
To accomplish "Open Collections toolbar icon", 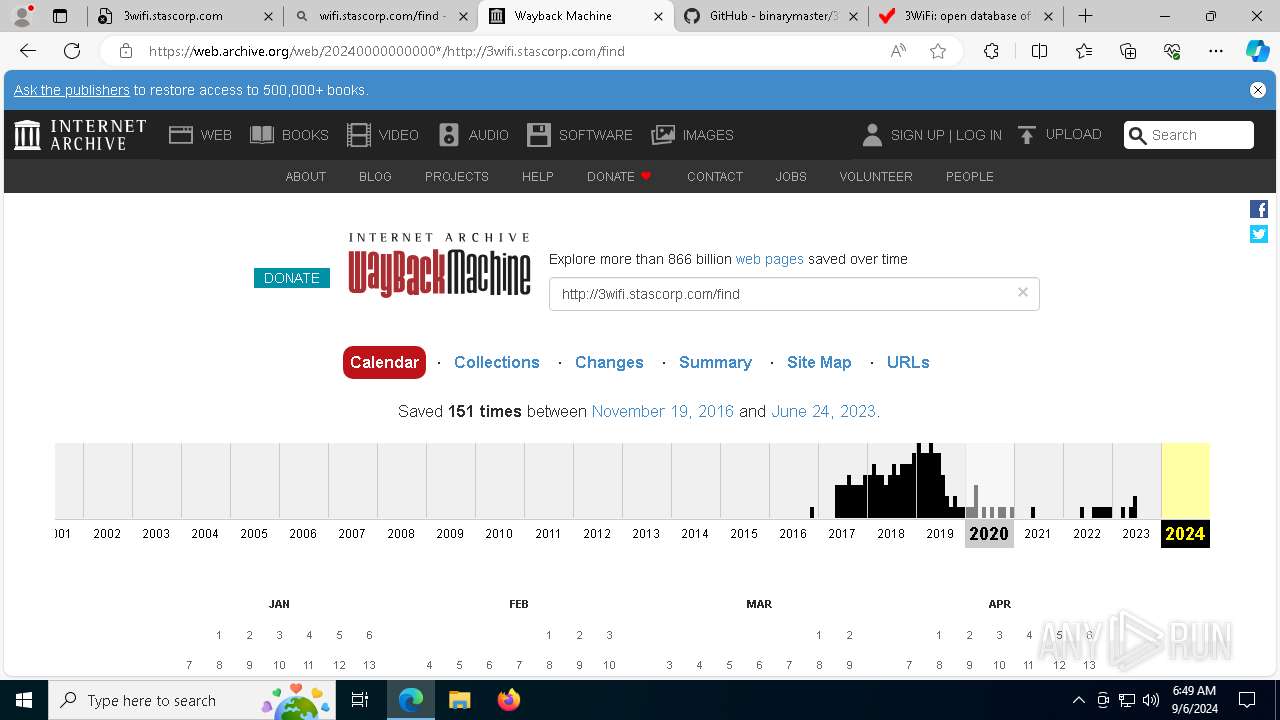I will pyautogui.click(x=1128, y=51).
